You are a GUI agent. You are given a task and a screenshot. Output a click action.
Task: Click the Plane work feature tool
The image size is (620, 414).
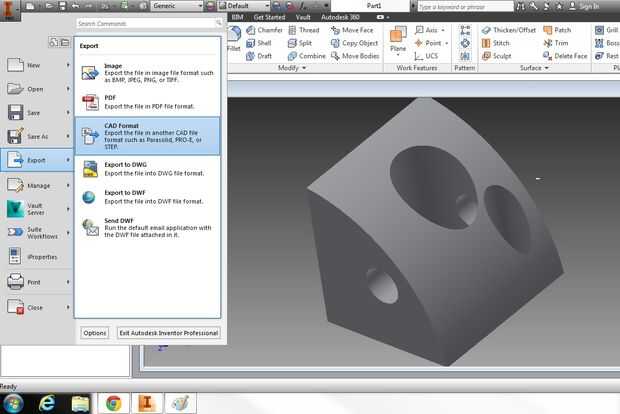coord(398,40)
